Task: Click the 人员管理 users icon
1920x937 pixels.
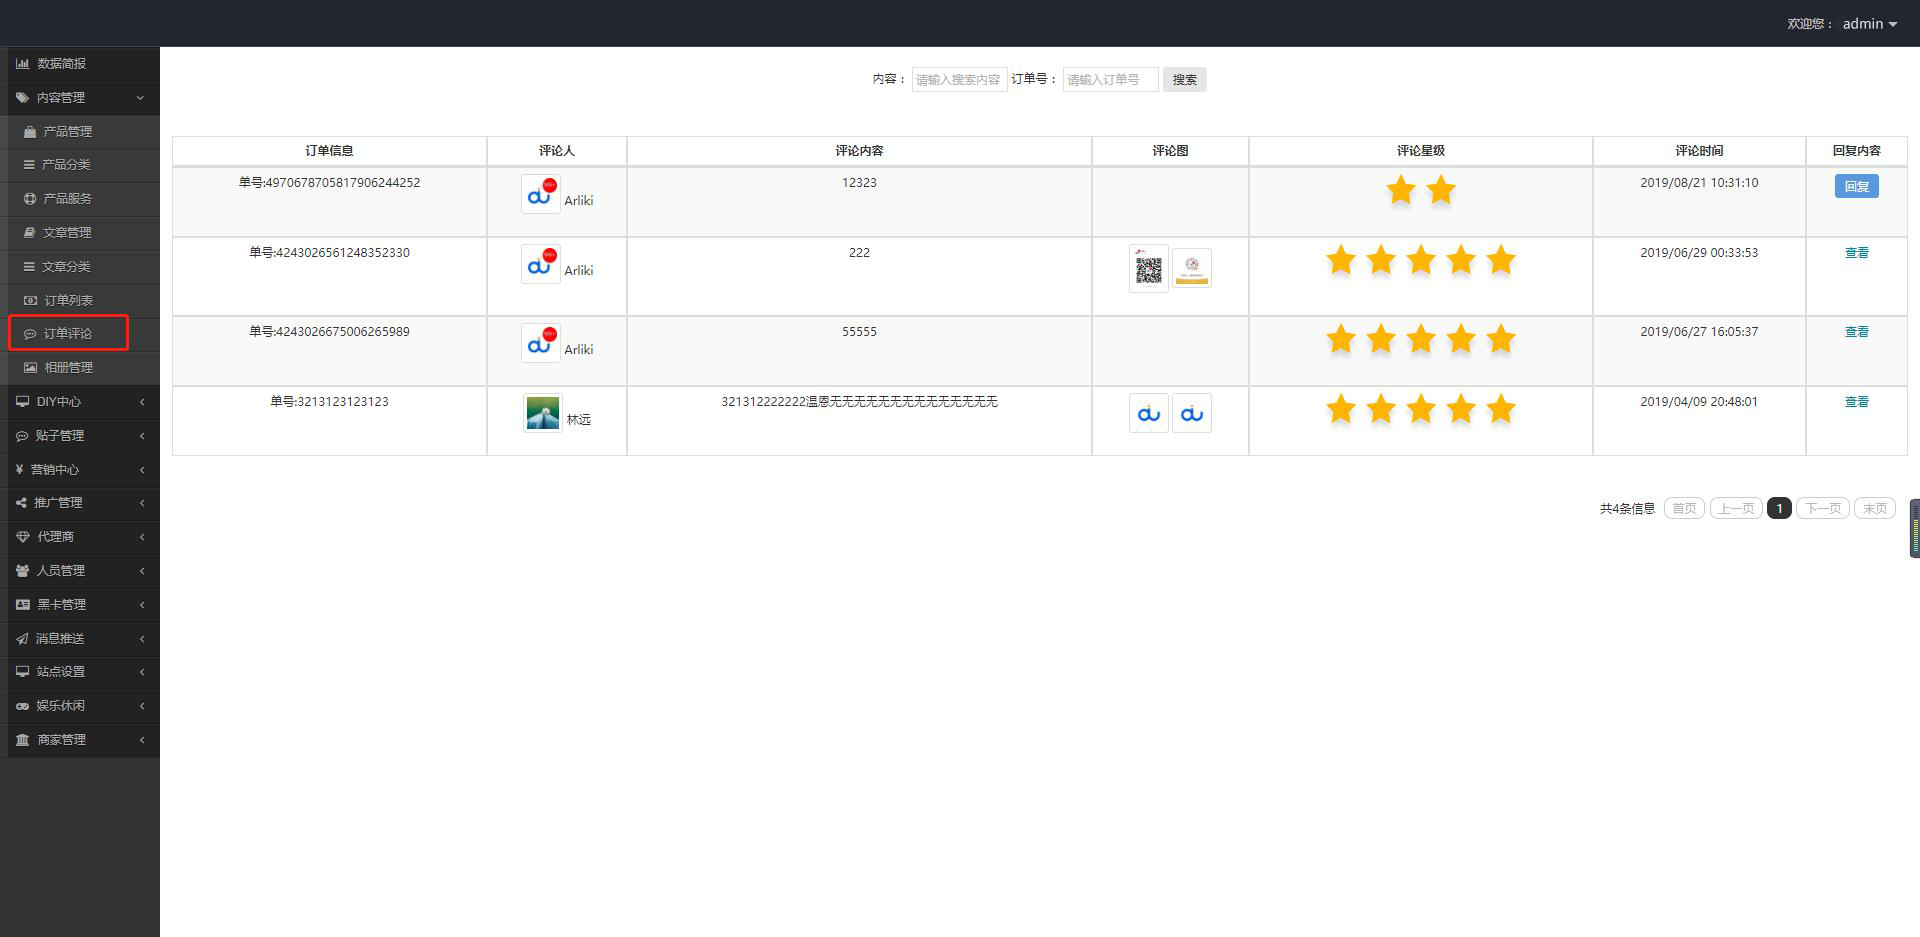Action: tap(22, 571)
